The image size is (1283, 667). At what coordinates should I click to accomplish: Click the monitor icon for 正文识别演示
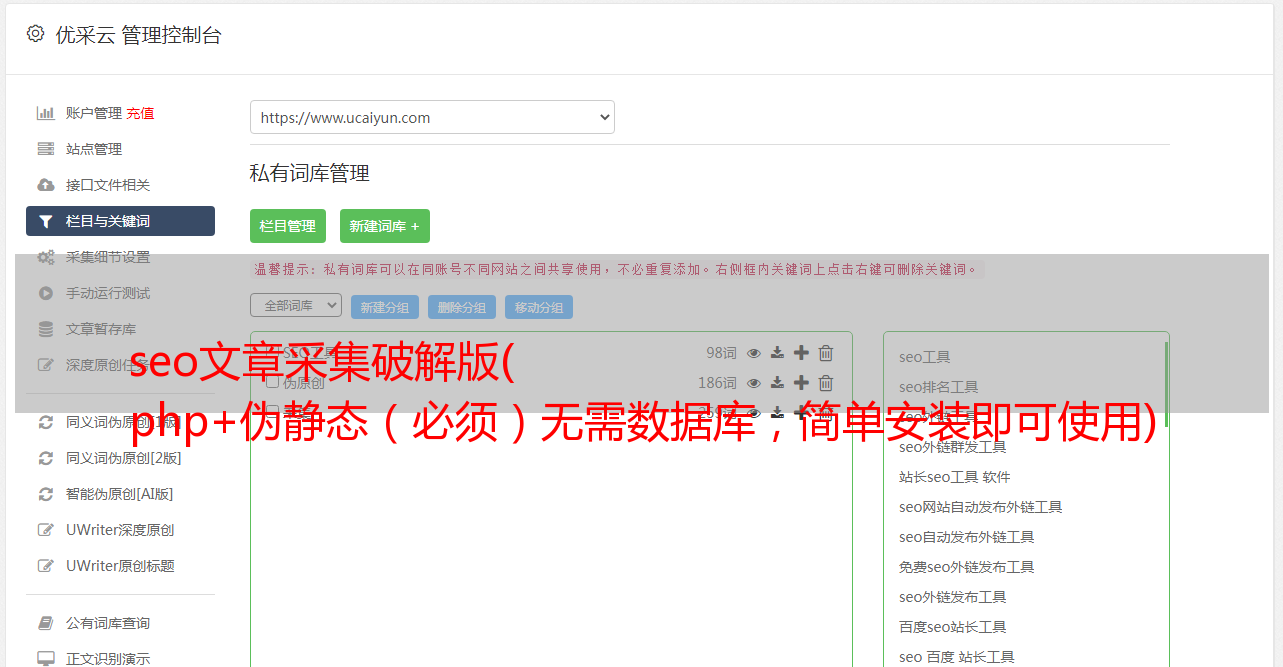point(45,659)
